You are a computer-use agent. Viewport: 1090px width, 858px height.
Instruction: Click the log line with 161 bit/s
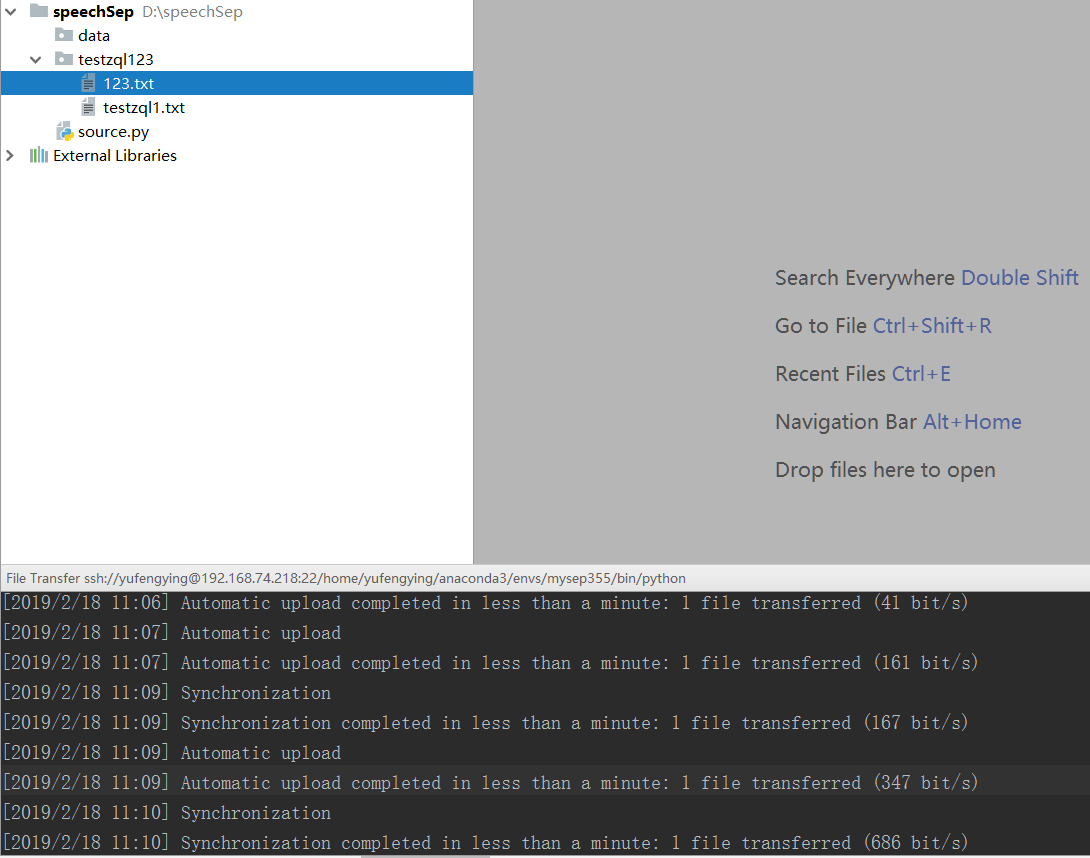[490, 663]
